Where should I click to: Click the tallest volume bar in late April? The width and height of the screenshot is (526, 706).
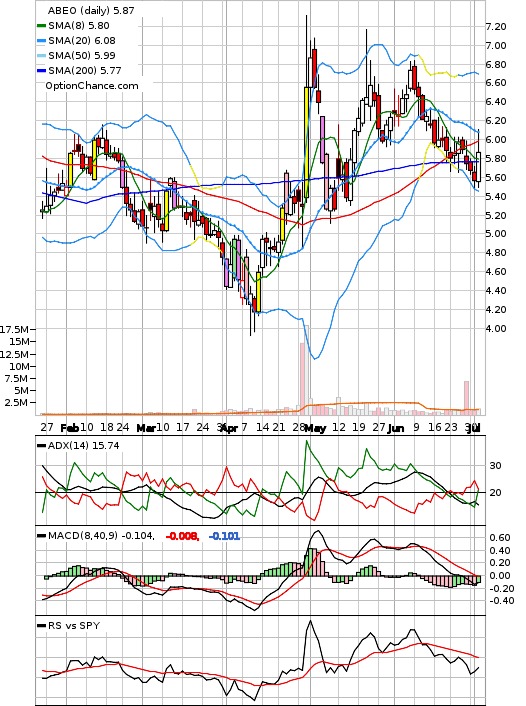pos(307,369)
